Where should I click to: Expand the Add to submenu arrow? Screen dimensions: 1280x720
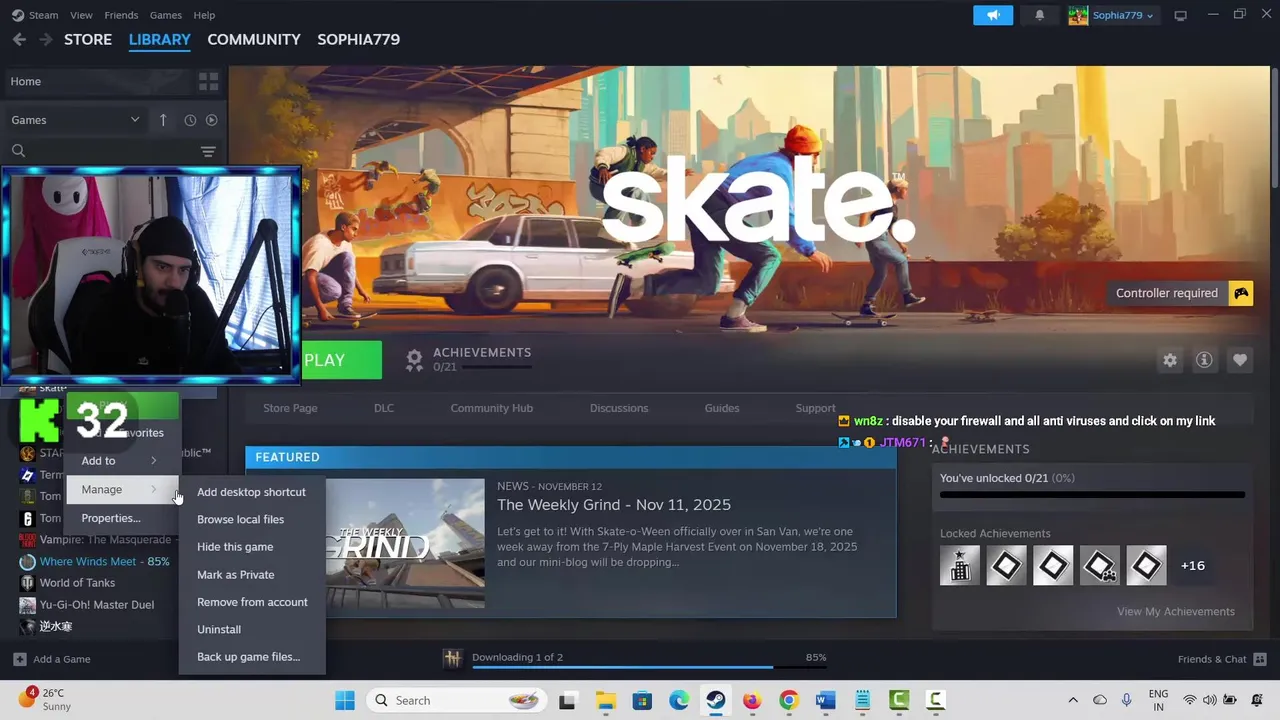(153, 461)
